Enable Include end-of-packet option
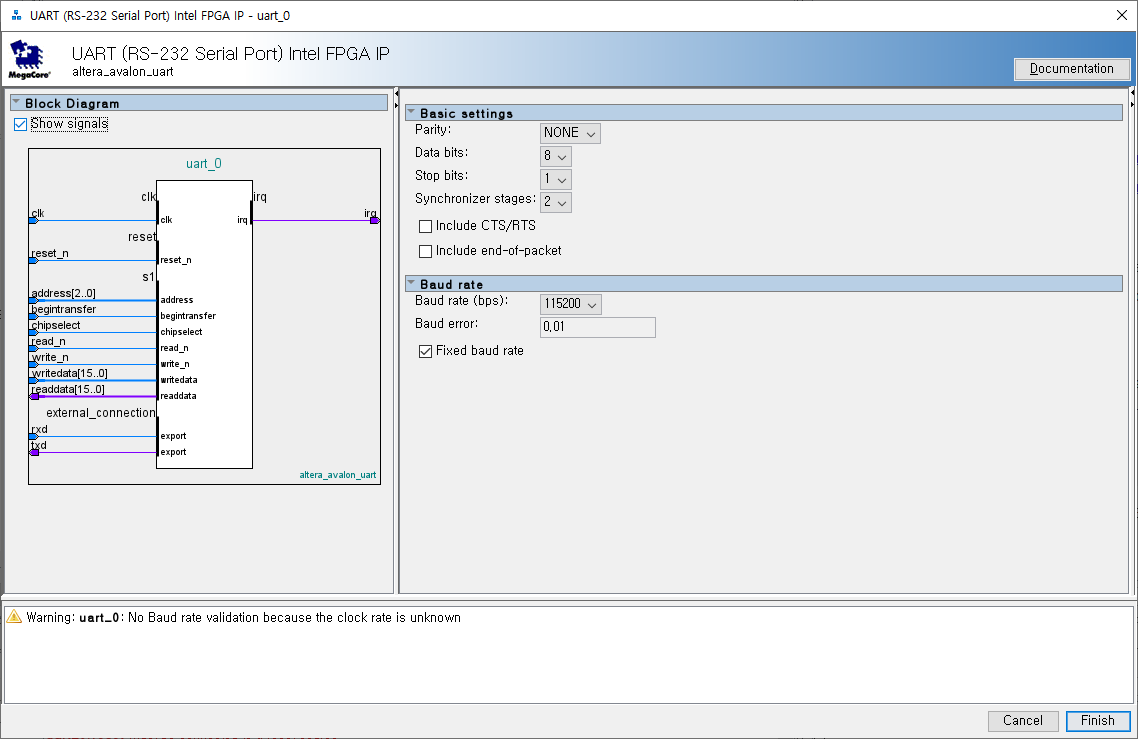 (425, 251)
